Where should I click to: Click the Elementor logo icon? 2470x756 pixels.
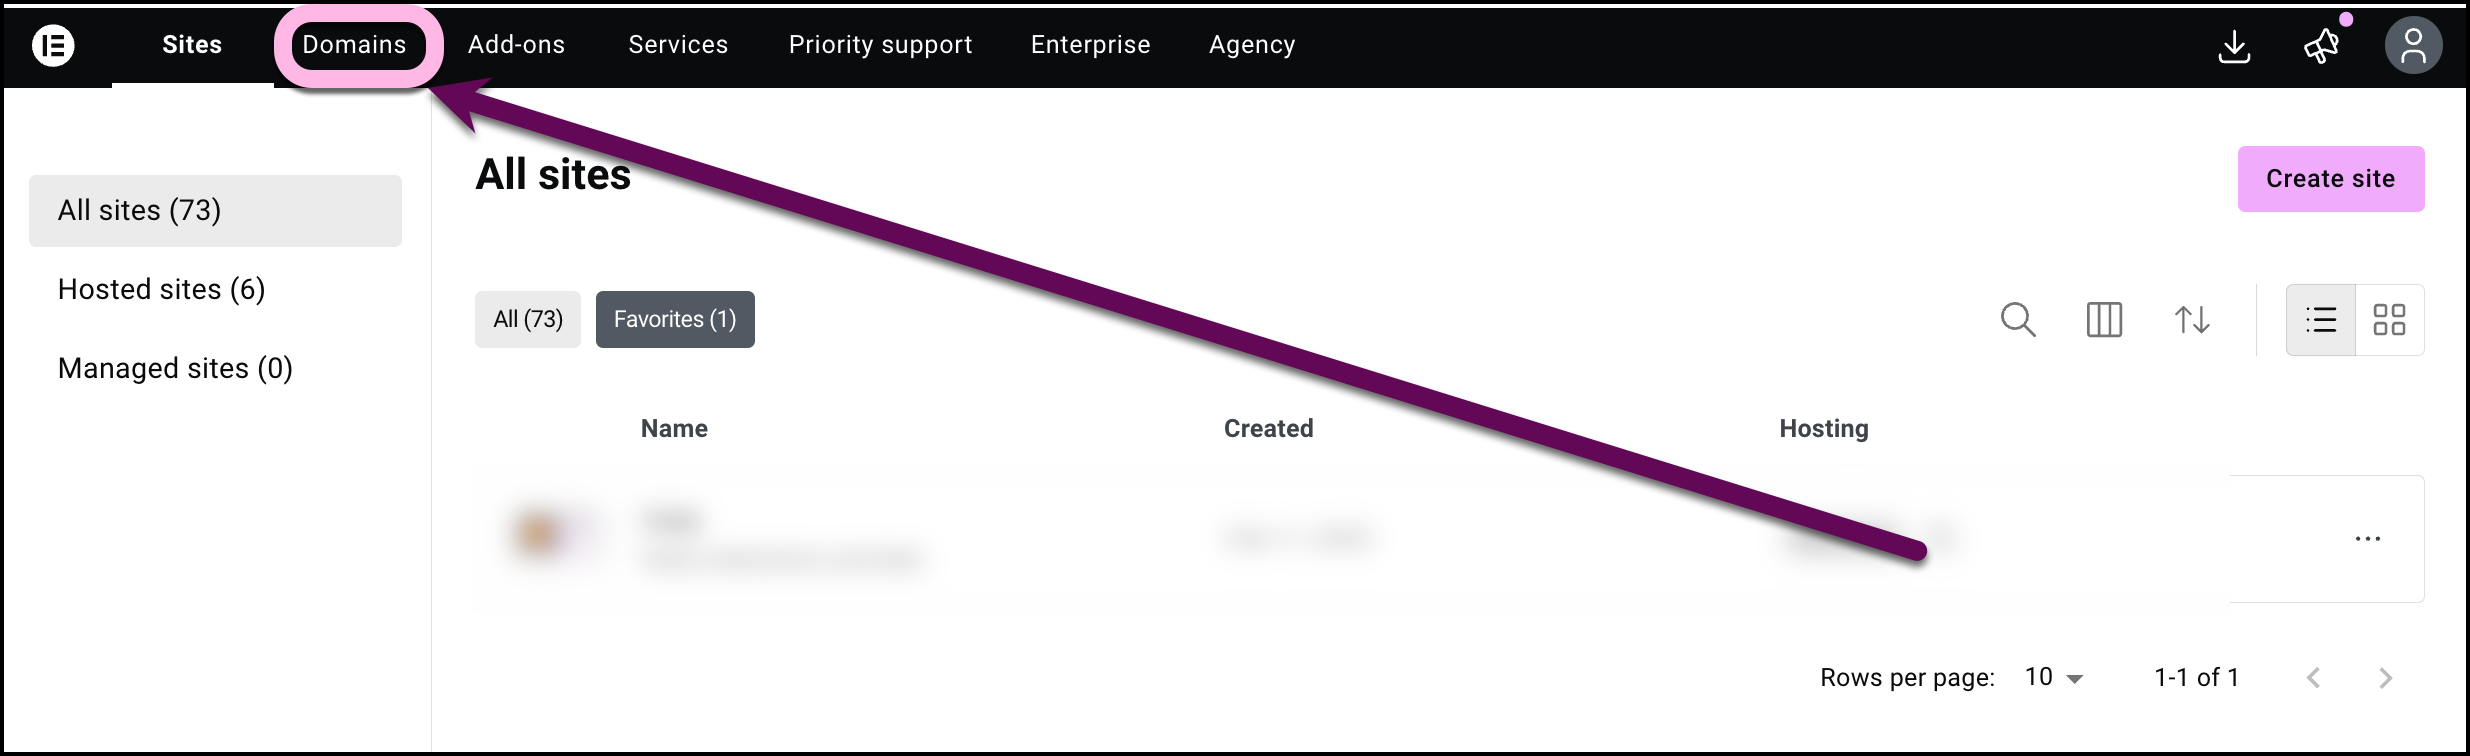(x=52, y=45)
